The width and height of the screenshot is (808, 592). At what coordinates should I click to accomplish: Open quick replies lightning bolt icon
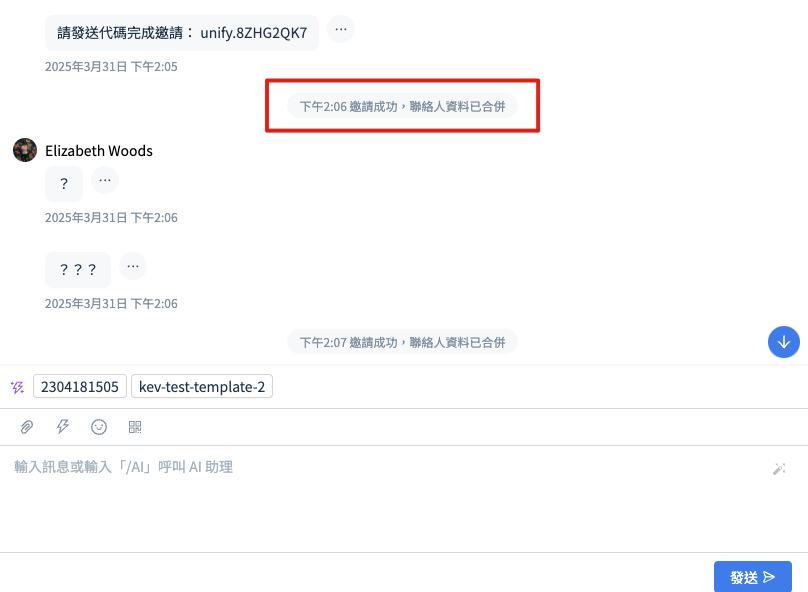(63, 427)
